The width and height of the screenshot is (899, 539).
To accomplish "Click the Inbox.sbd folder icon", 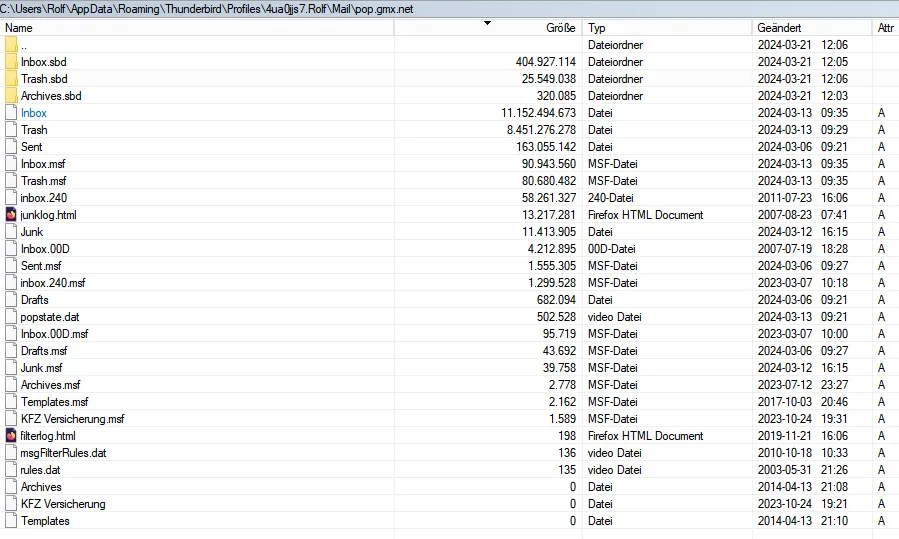I will tap(11, 62).
